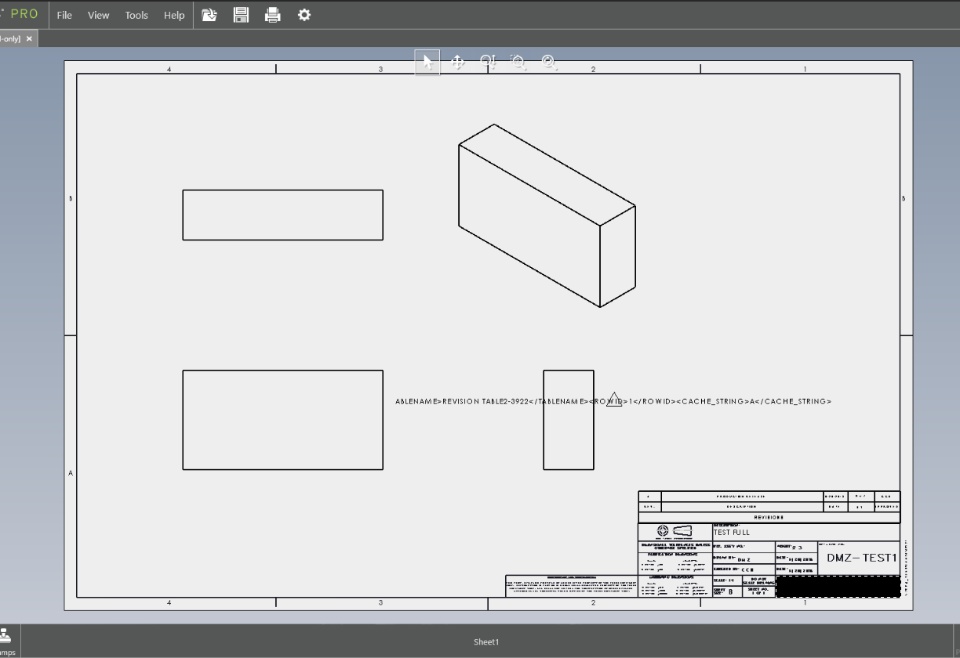Close the read-only document tab

[29, 39]
